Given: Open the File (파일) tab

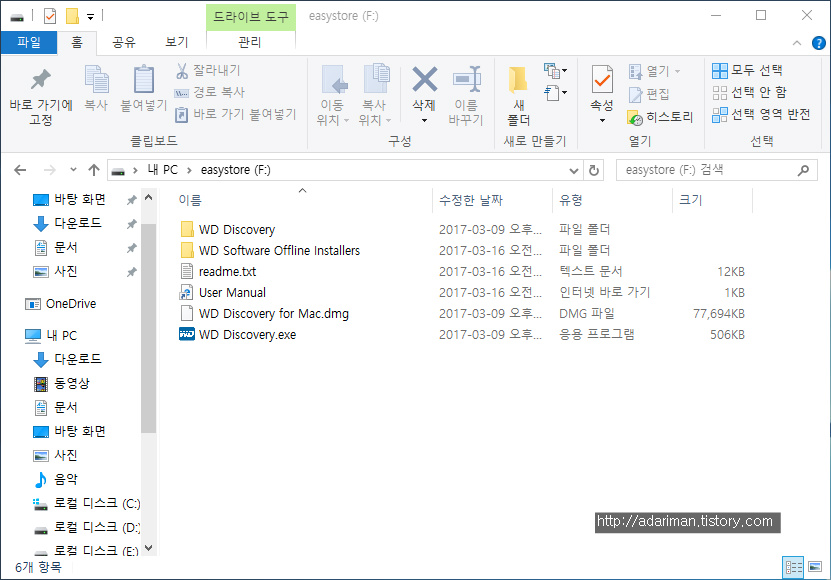Looking at the screenshot, I should [29, 42].
